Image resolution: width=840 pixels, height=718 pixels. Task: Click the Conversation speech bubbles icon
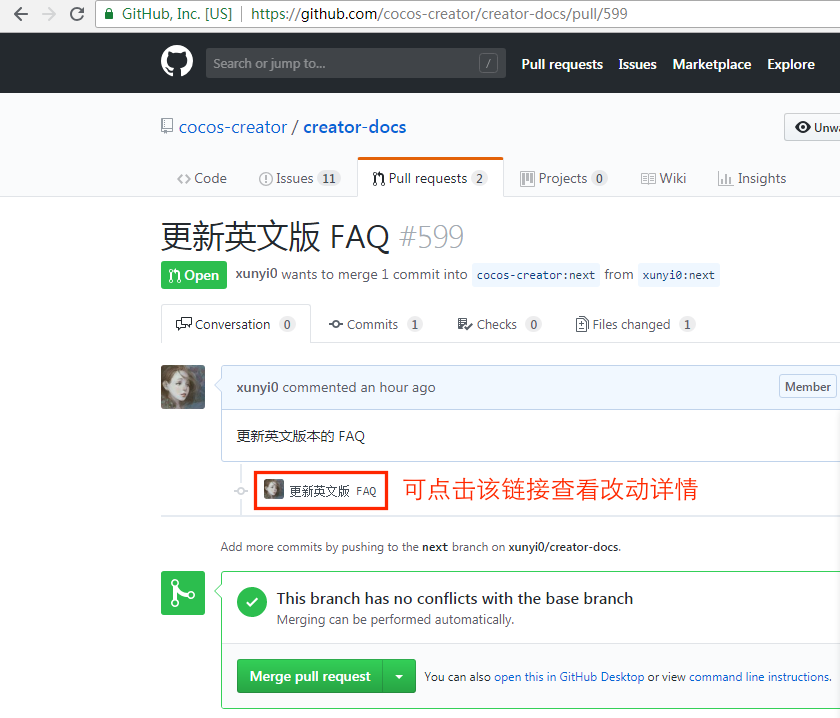coord(184,324)
